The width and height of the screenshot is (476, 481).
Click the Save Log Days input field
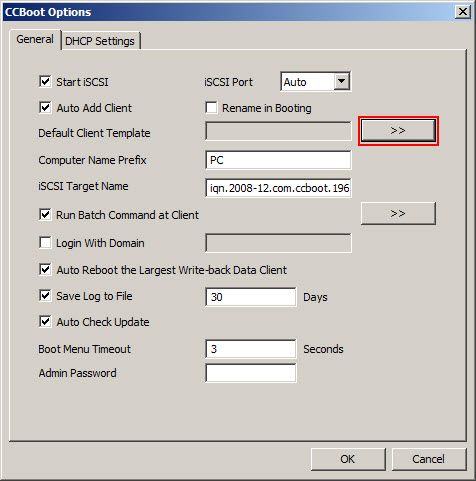pos(251,297)
